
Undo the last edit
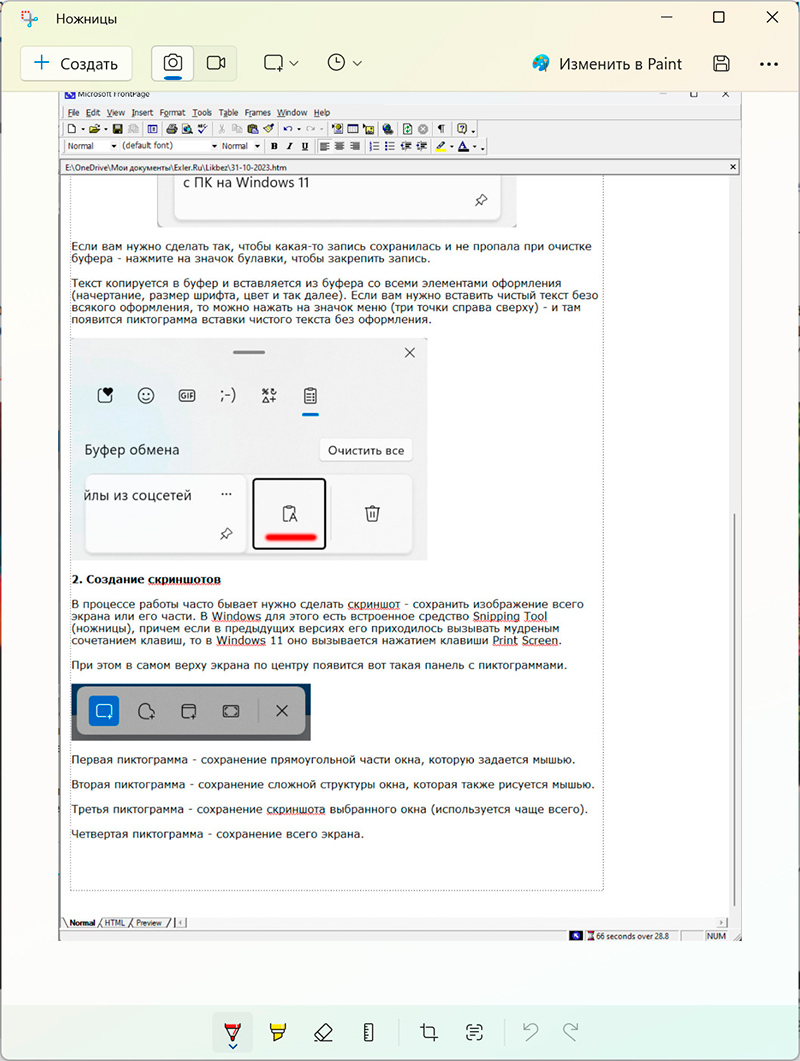coord(532,1032)
